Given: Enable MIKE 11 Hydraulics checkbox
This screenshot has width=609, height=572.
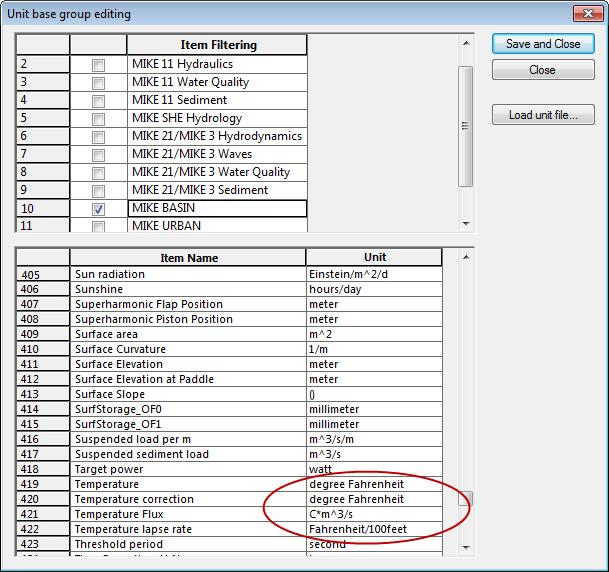Looking at the screenshot, I should point(98,64).
